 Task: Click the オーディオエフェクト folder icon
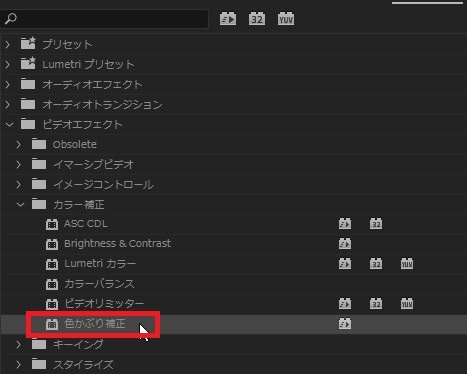28,84
